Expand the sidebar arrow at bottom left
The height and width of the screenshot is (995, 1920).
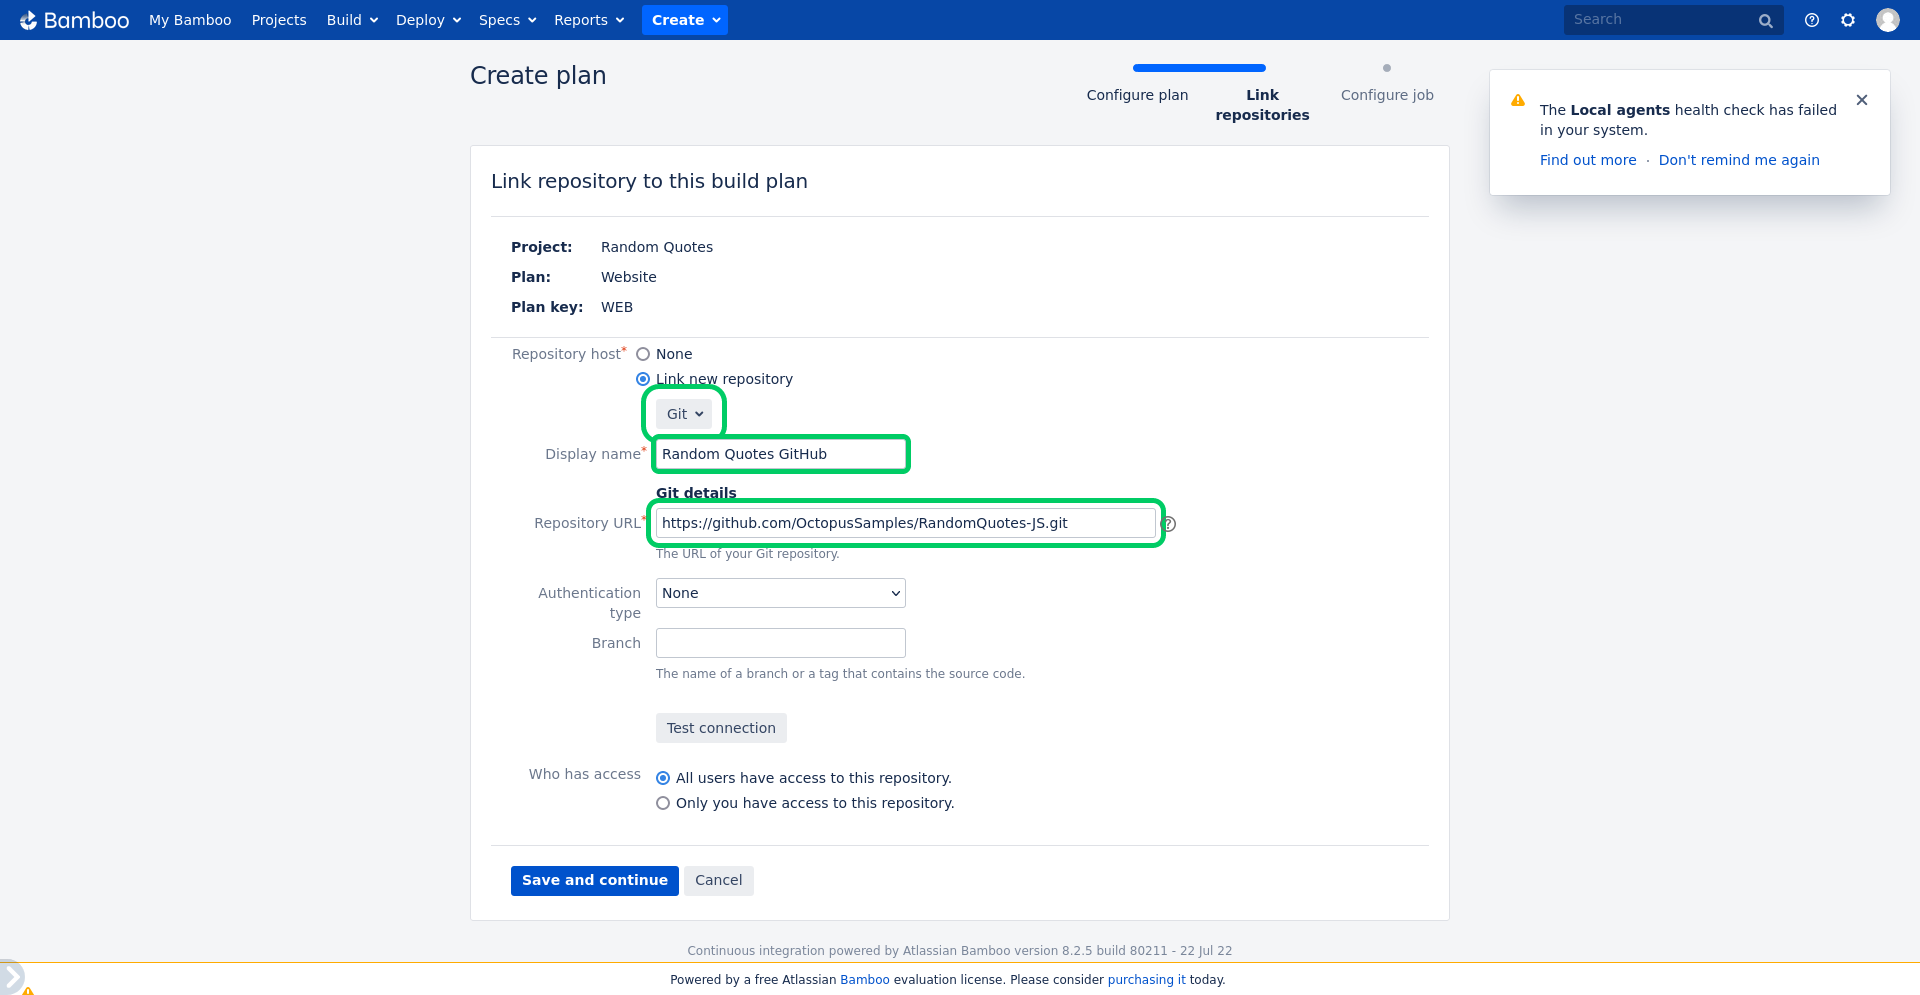tap(11, 977)
